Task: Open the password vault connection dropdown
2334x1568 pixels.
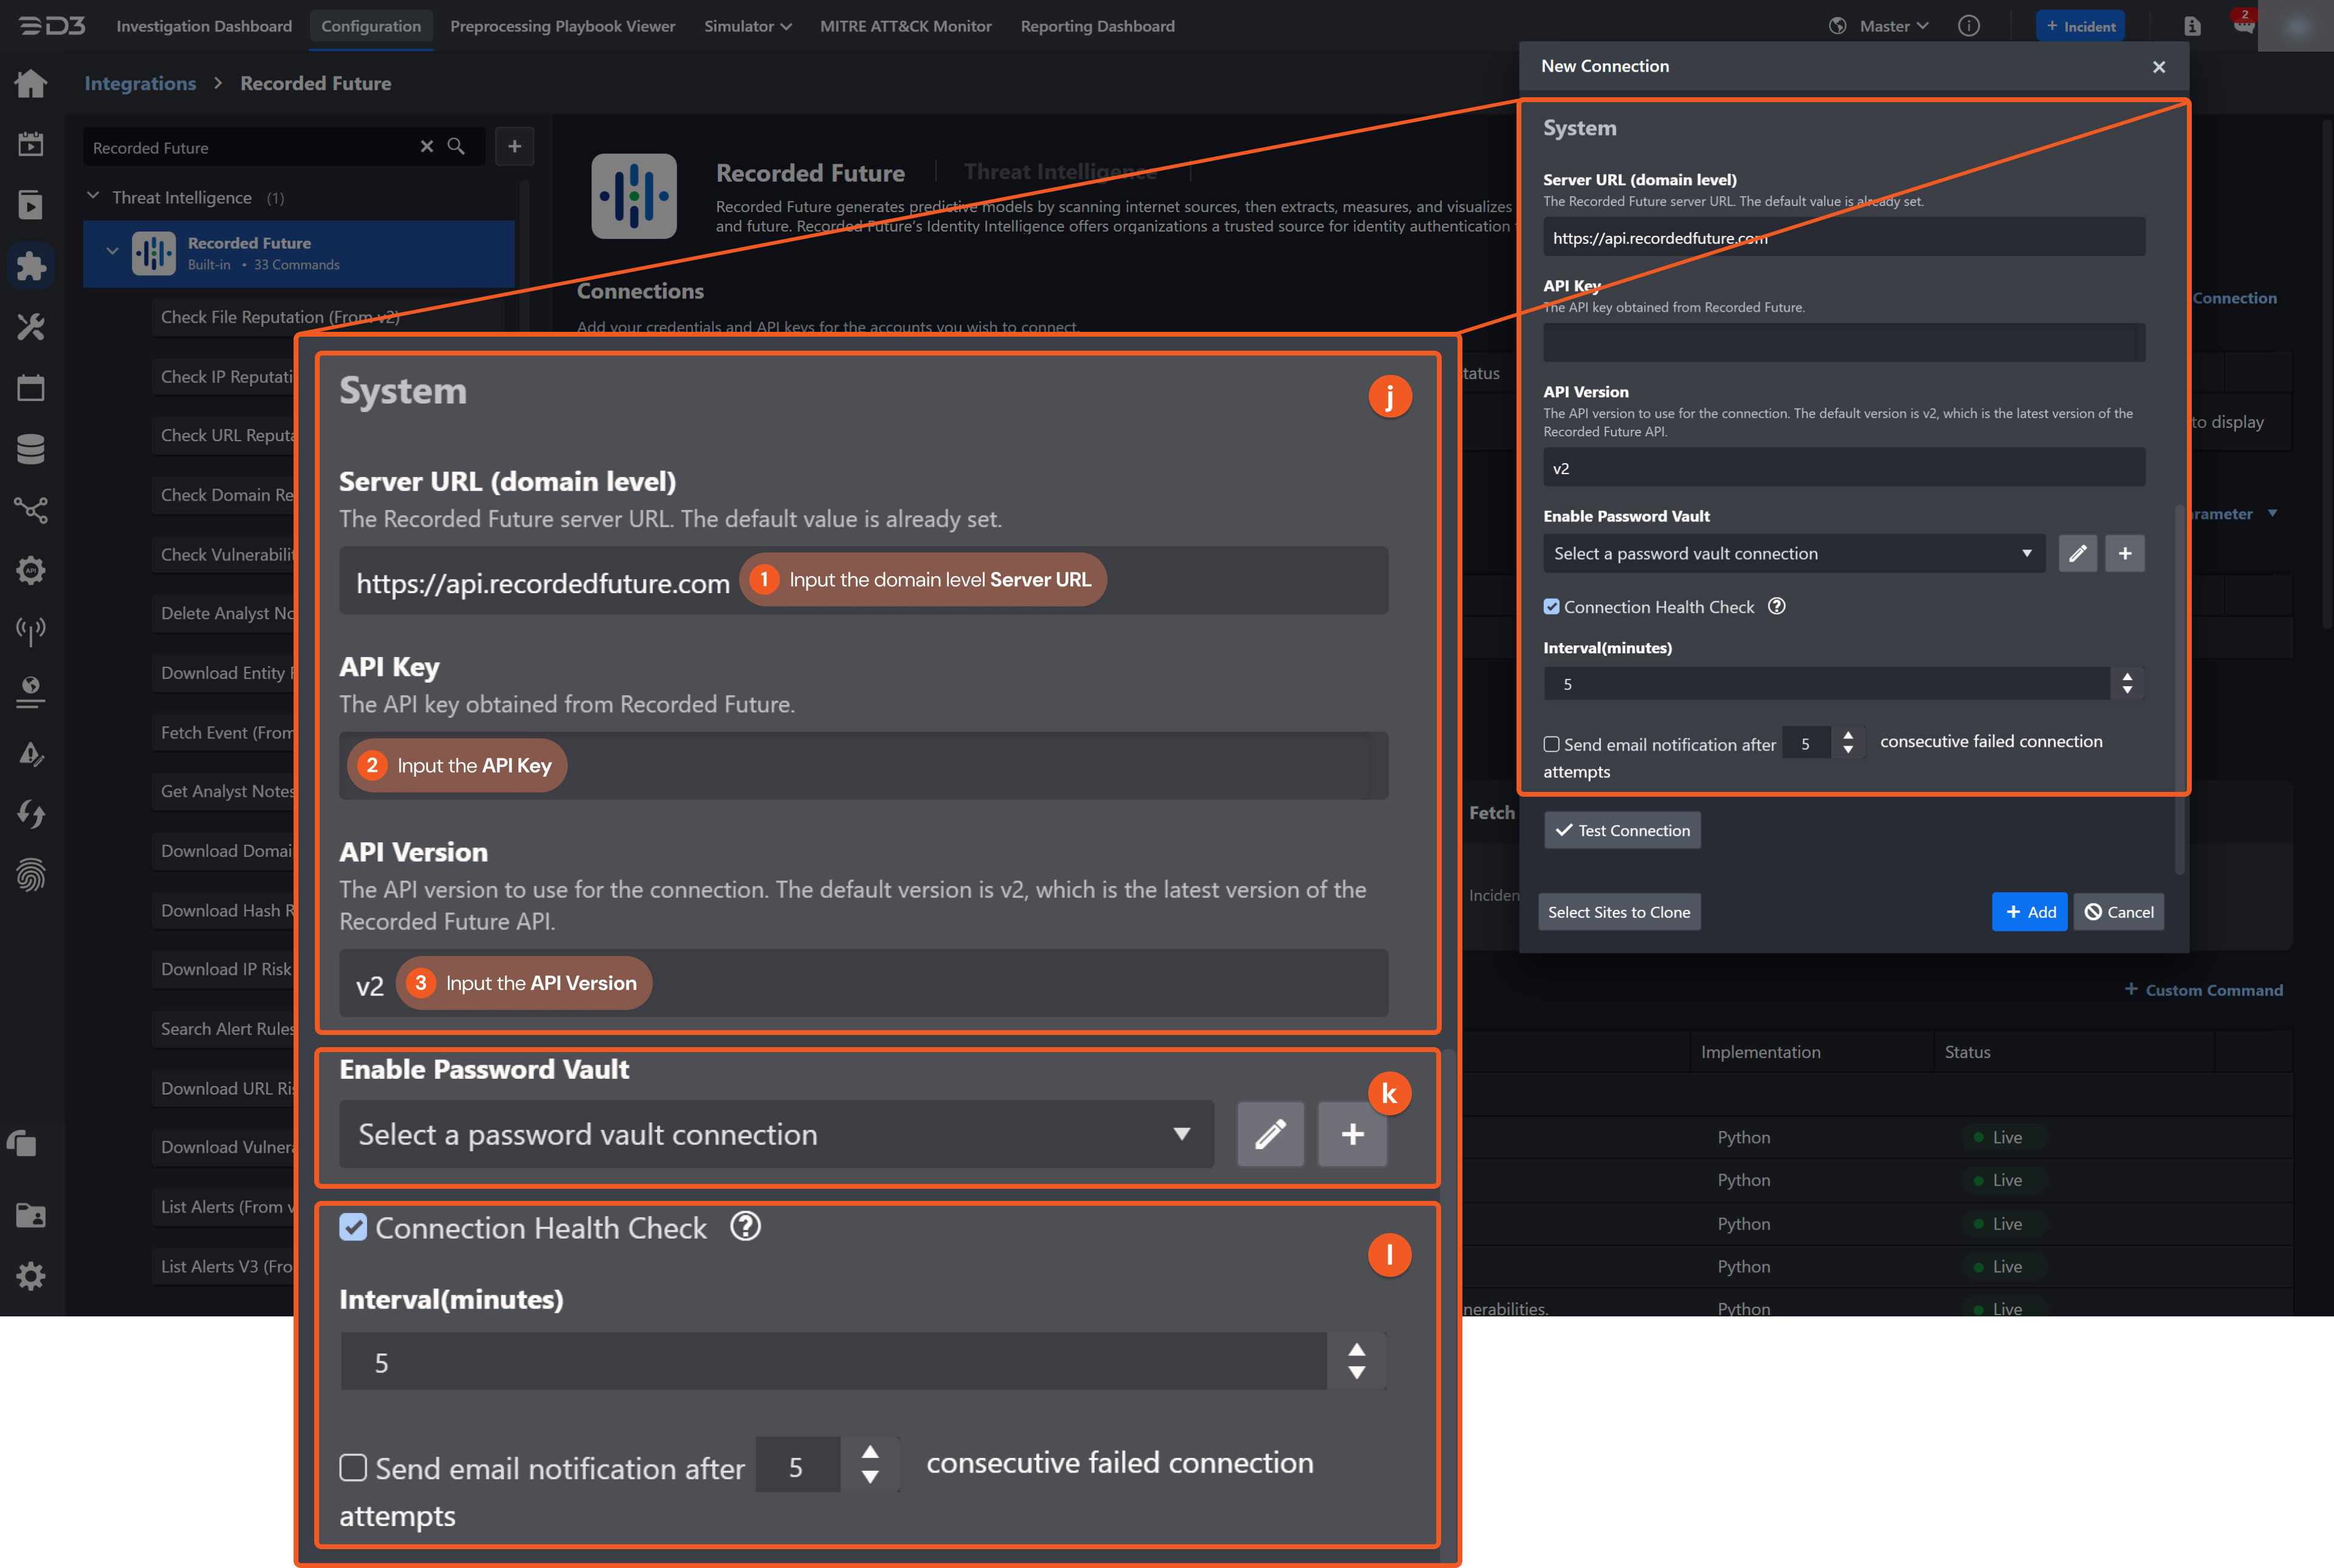Action: 775,1134
